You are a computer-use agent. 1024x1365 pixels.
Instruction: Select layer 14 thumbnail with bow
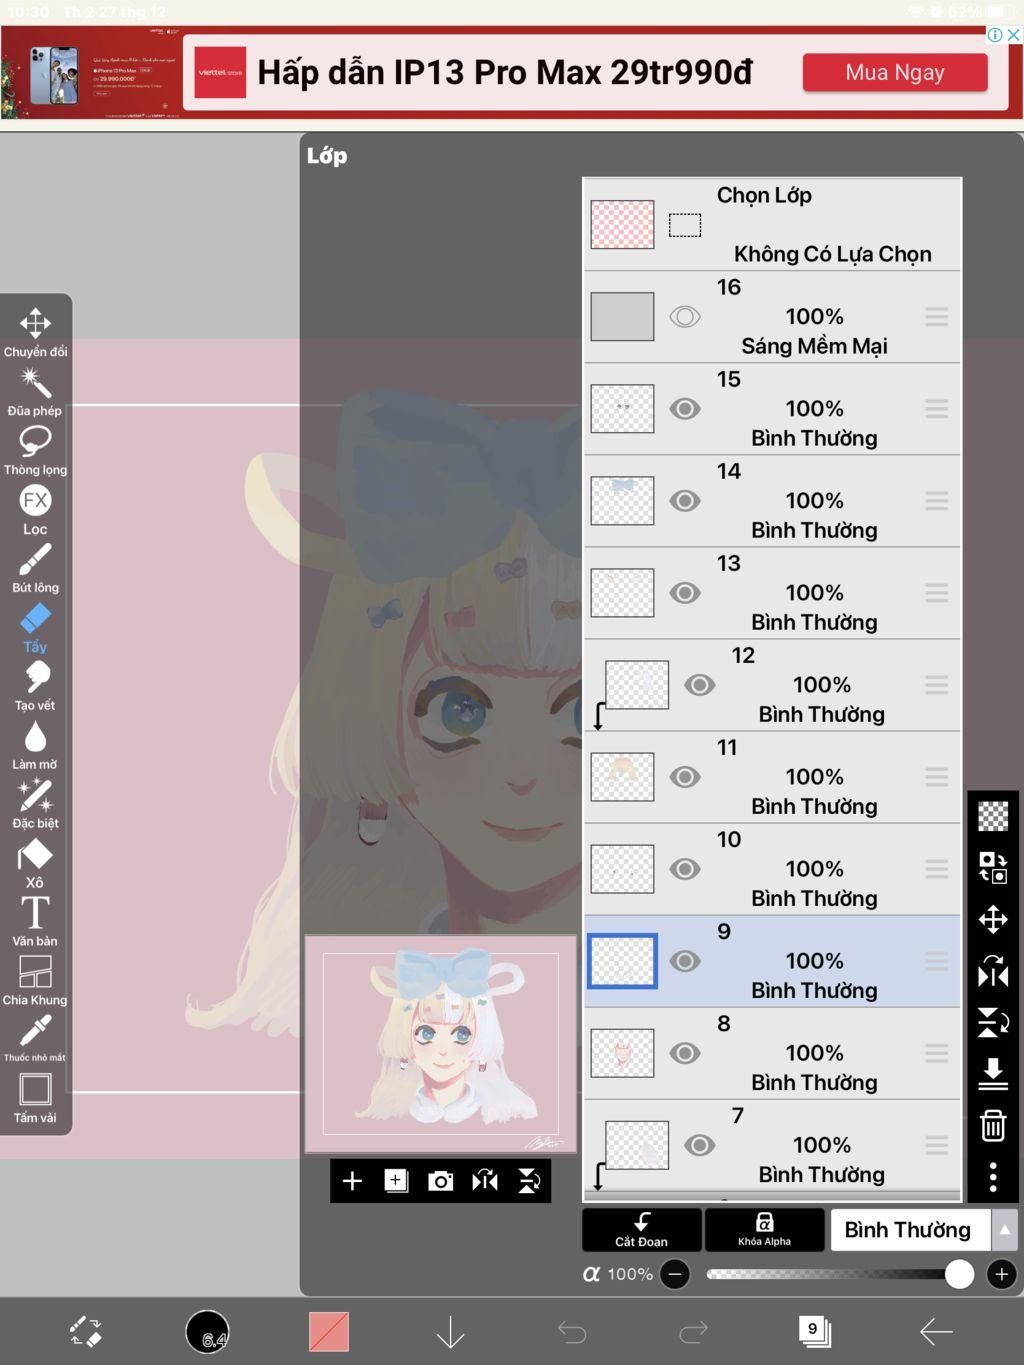click(x=622, y=501)
